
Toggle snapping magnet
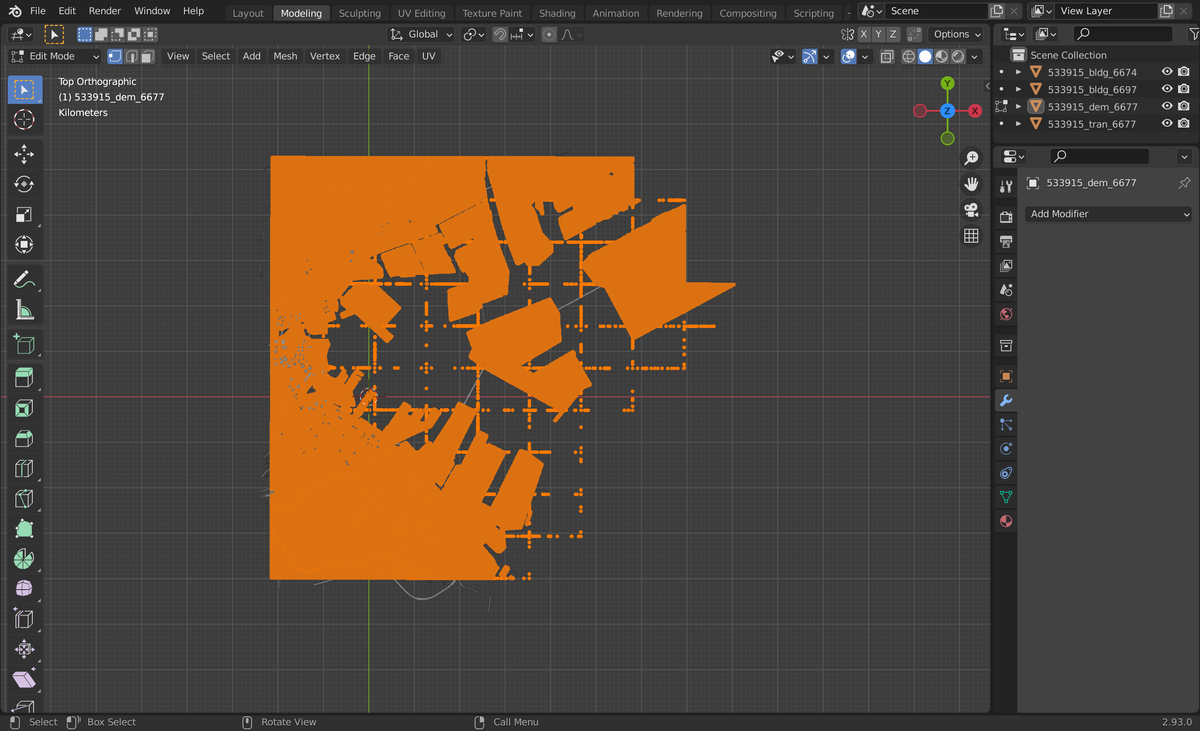pyautogui.click(x=500, y=34)
